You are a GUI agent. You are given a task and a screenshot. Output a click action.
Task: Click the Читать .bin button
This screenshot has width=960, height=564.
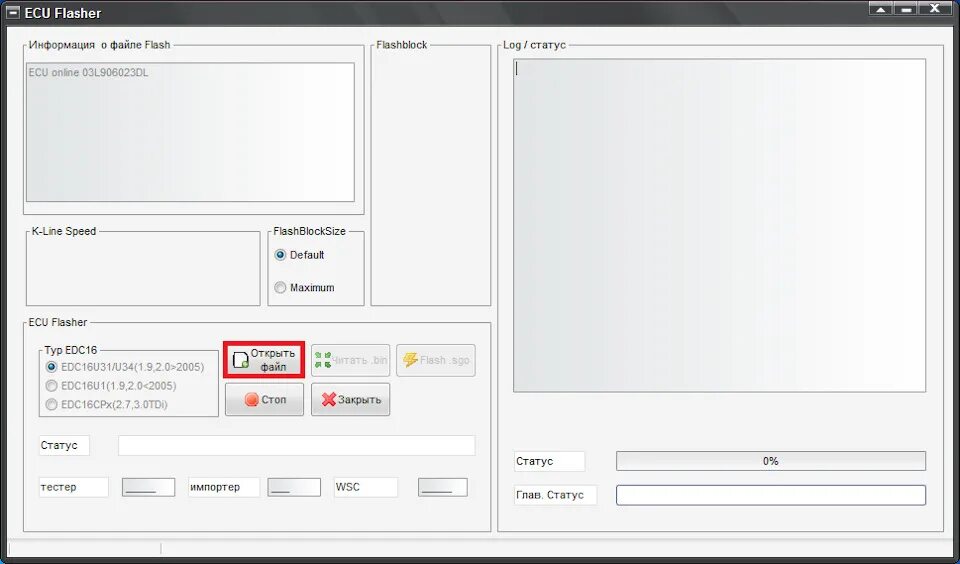click(350, 360)
